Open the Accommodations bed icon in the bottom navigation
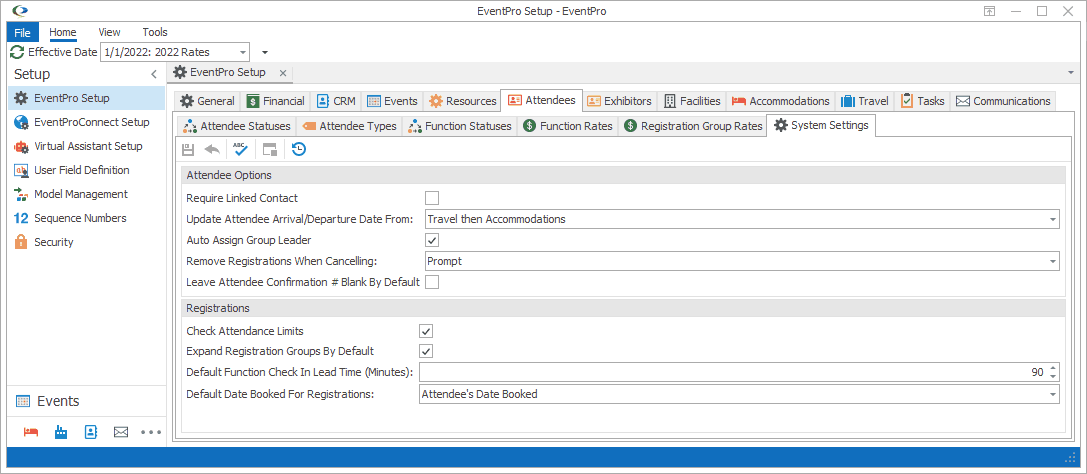1087x474 pixels. pos(31,432)
